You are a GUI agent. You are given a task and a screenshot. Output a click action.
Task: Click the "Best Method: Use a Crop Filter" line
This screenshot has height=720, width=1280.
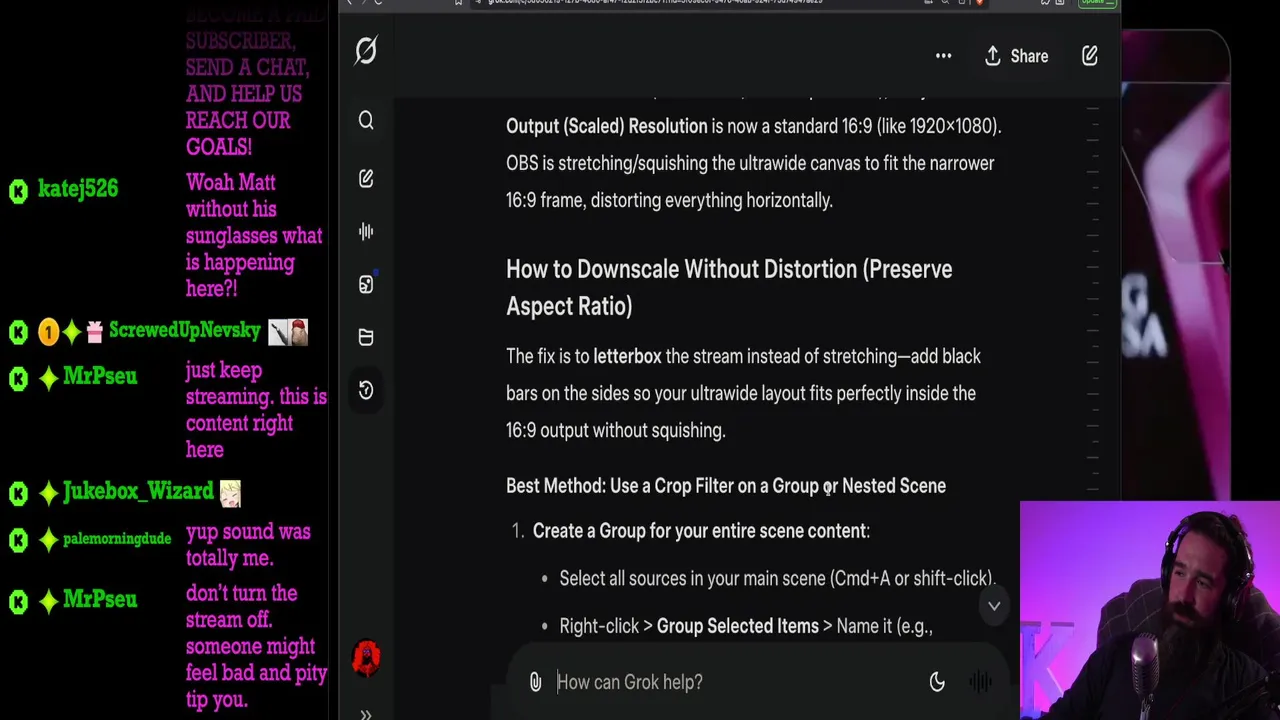tap(726, 486)
